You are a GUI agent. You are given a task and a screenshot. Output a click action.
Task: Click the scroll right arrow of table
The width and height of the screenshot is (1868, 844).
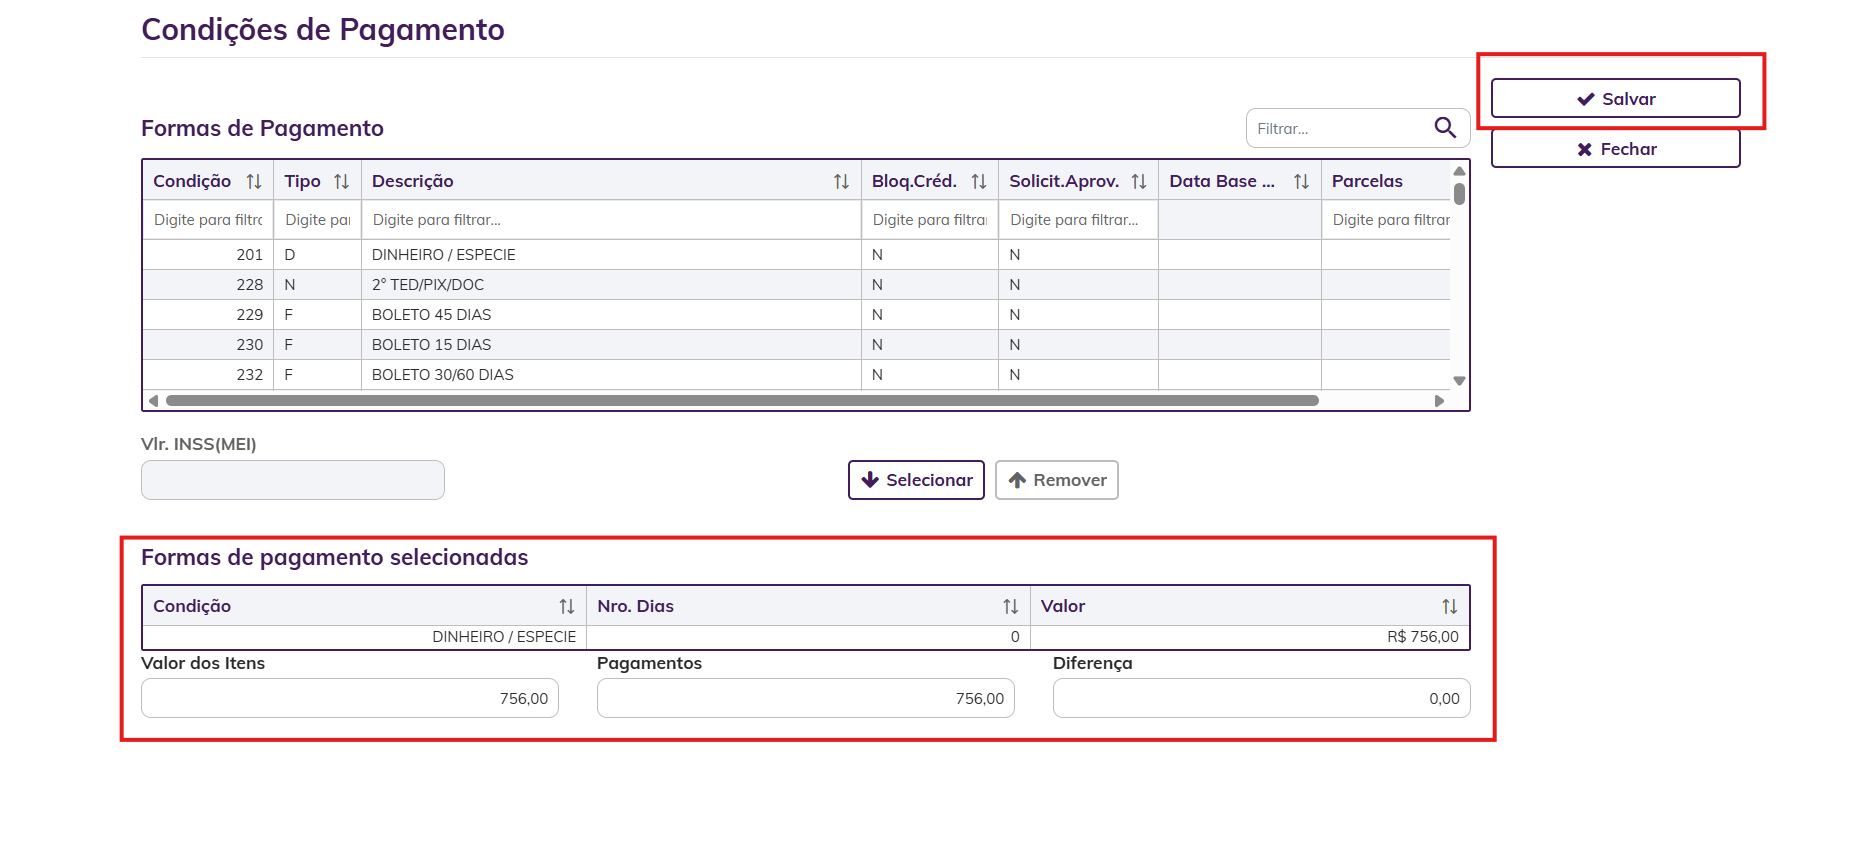click(1439, 401)
